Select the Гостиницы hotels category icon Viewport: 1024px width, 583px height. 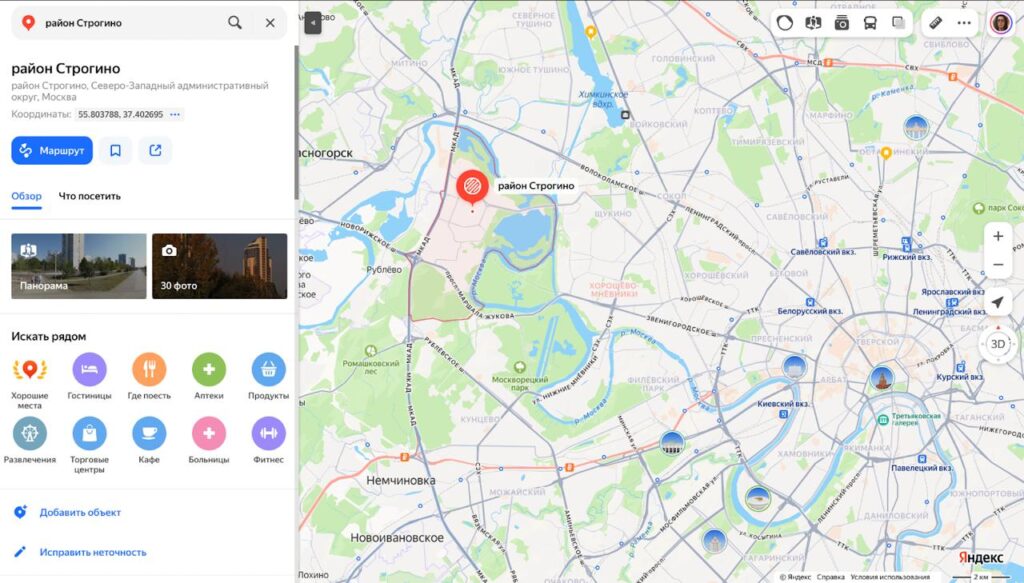click(89, 370)
